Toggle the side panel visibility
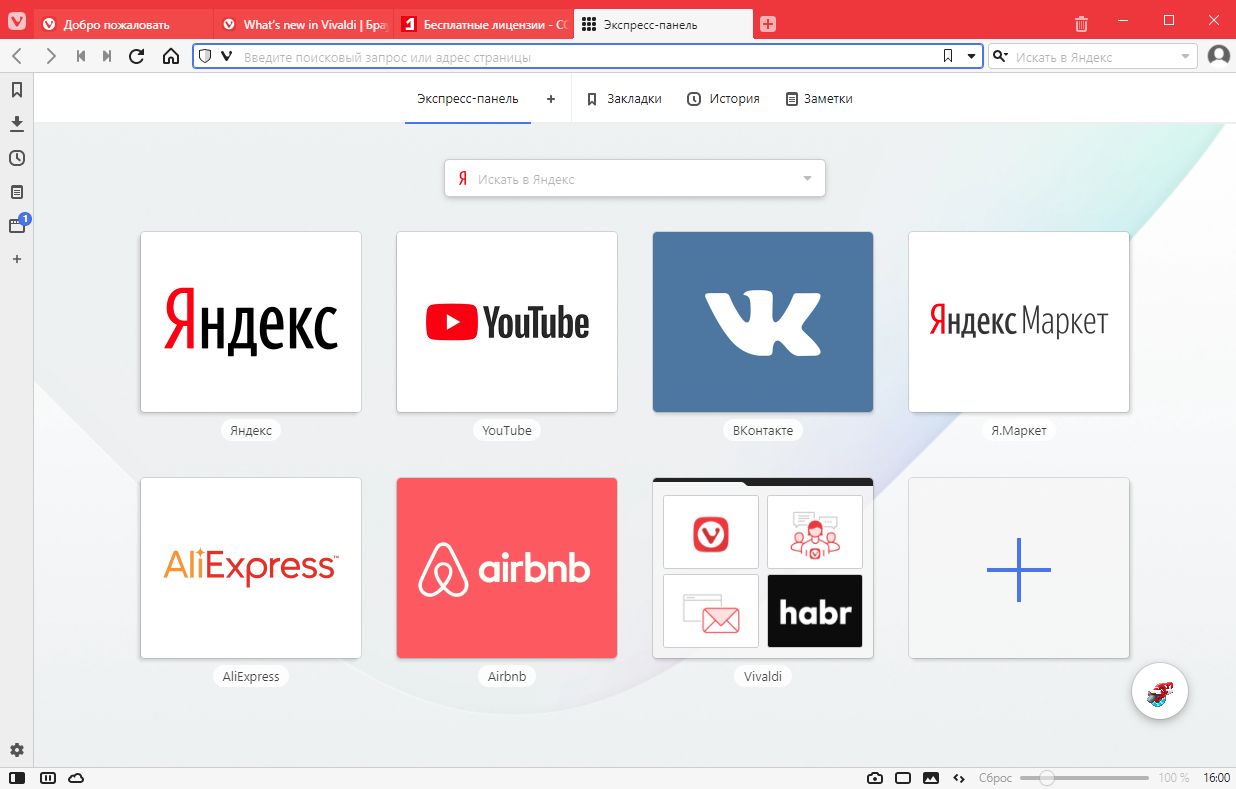 point(17,778)
